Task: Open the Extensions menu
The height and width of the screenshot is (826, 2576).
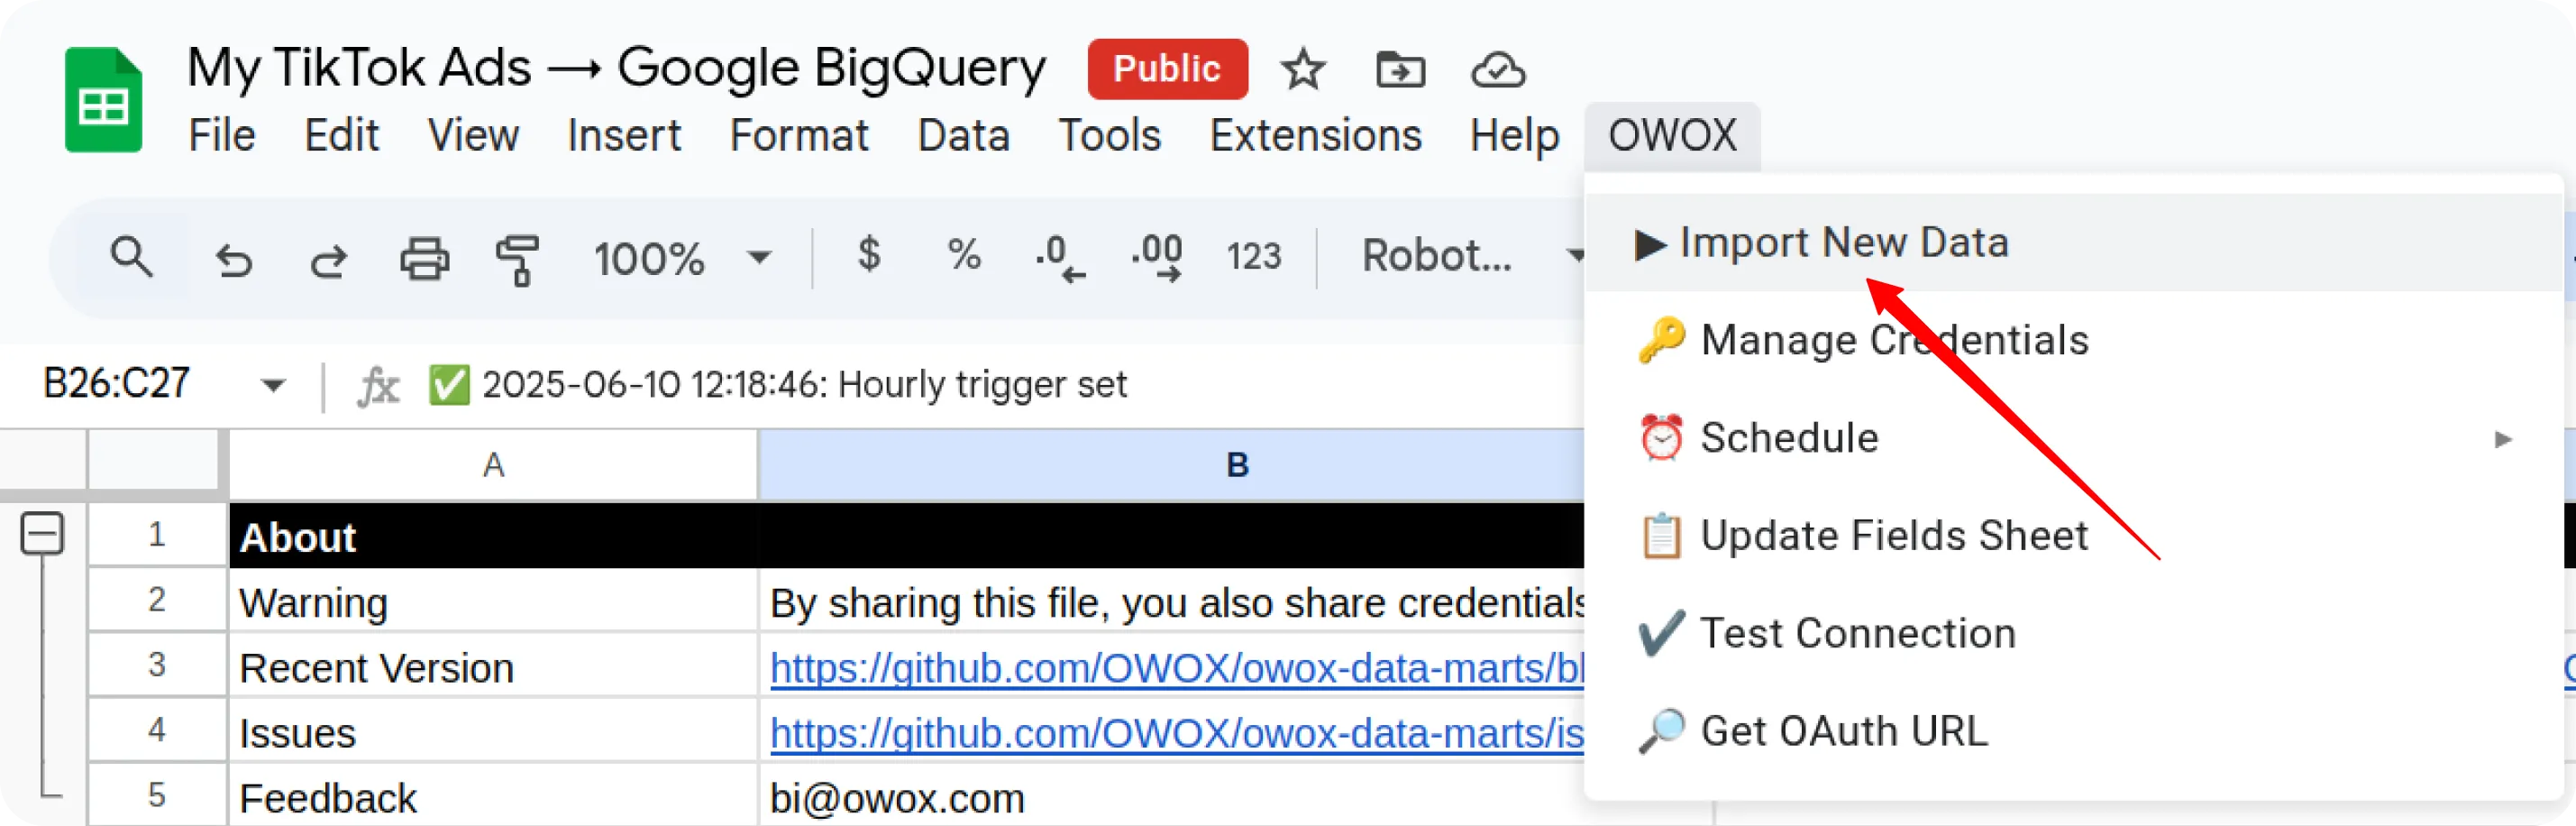Action: (x=1315, y=135)
